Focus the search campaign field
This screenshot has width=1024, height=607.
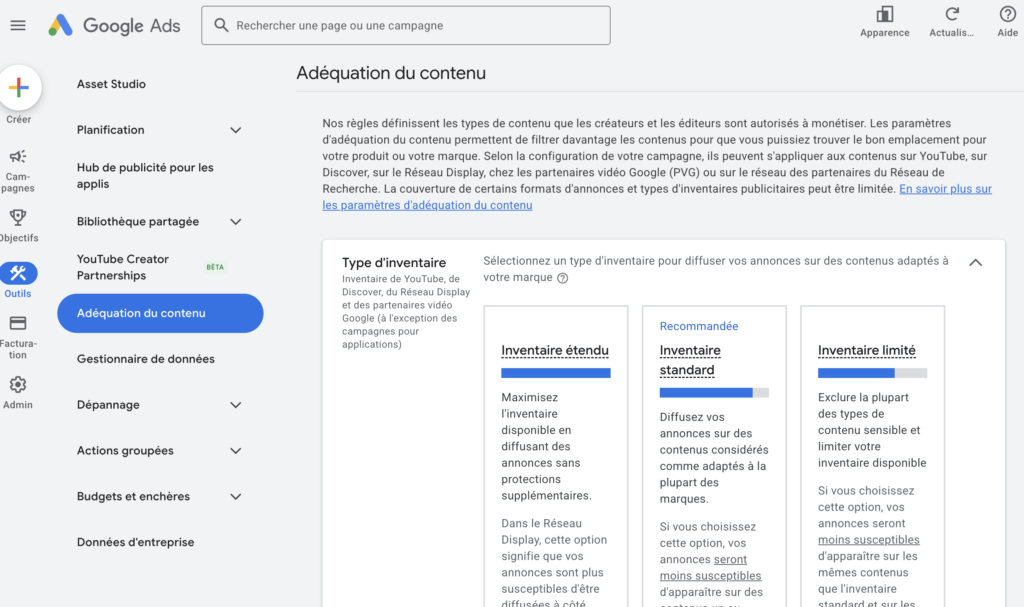(x=406, y=25)
